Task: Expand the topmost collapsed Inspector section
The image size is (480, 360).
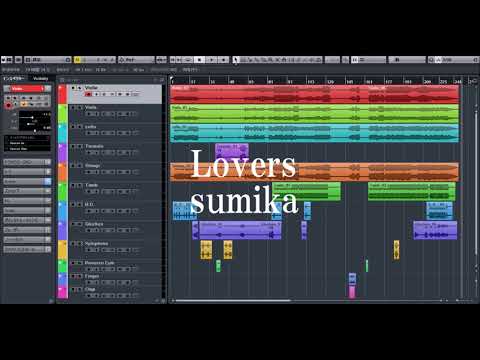Action: tap(27, 162)
